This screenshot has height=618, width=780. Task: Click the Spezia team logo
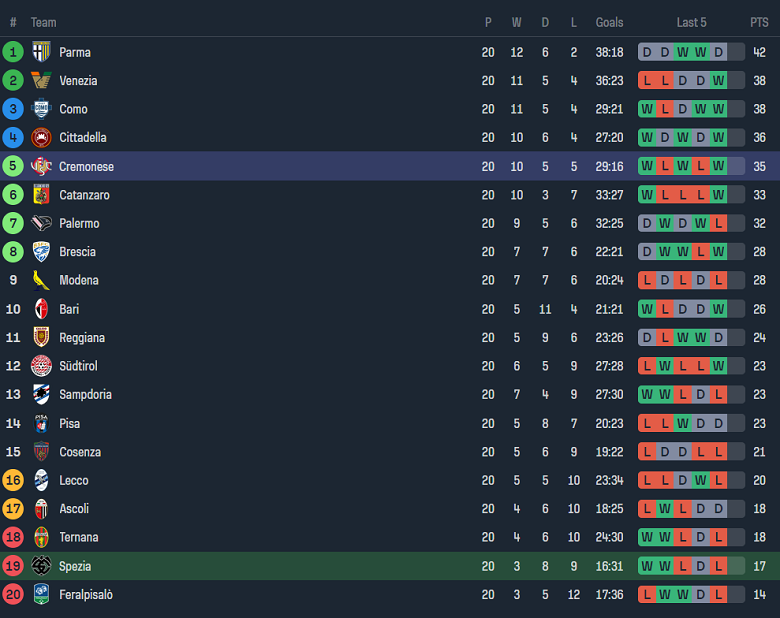point(41,566)
